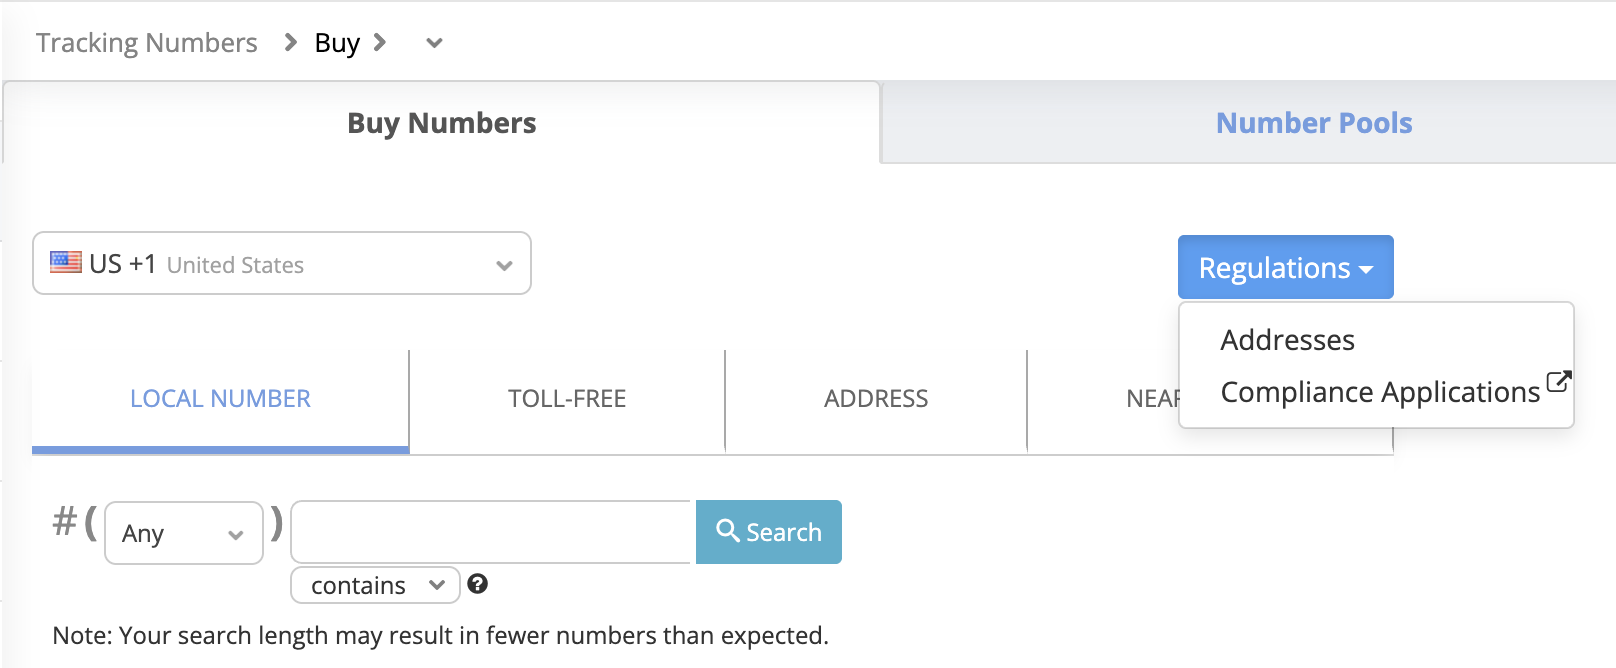Expand the breadcrumb dropdown chevron
The image size is (1616, 668).
tap(434, 43)
